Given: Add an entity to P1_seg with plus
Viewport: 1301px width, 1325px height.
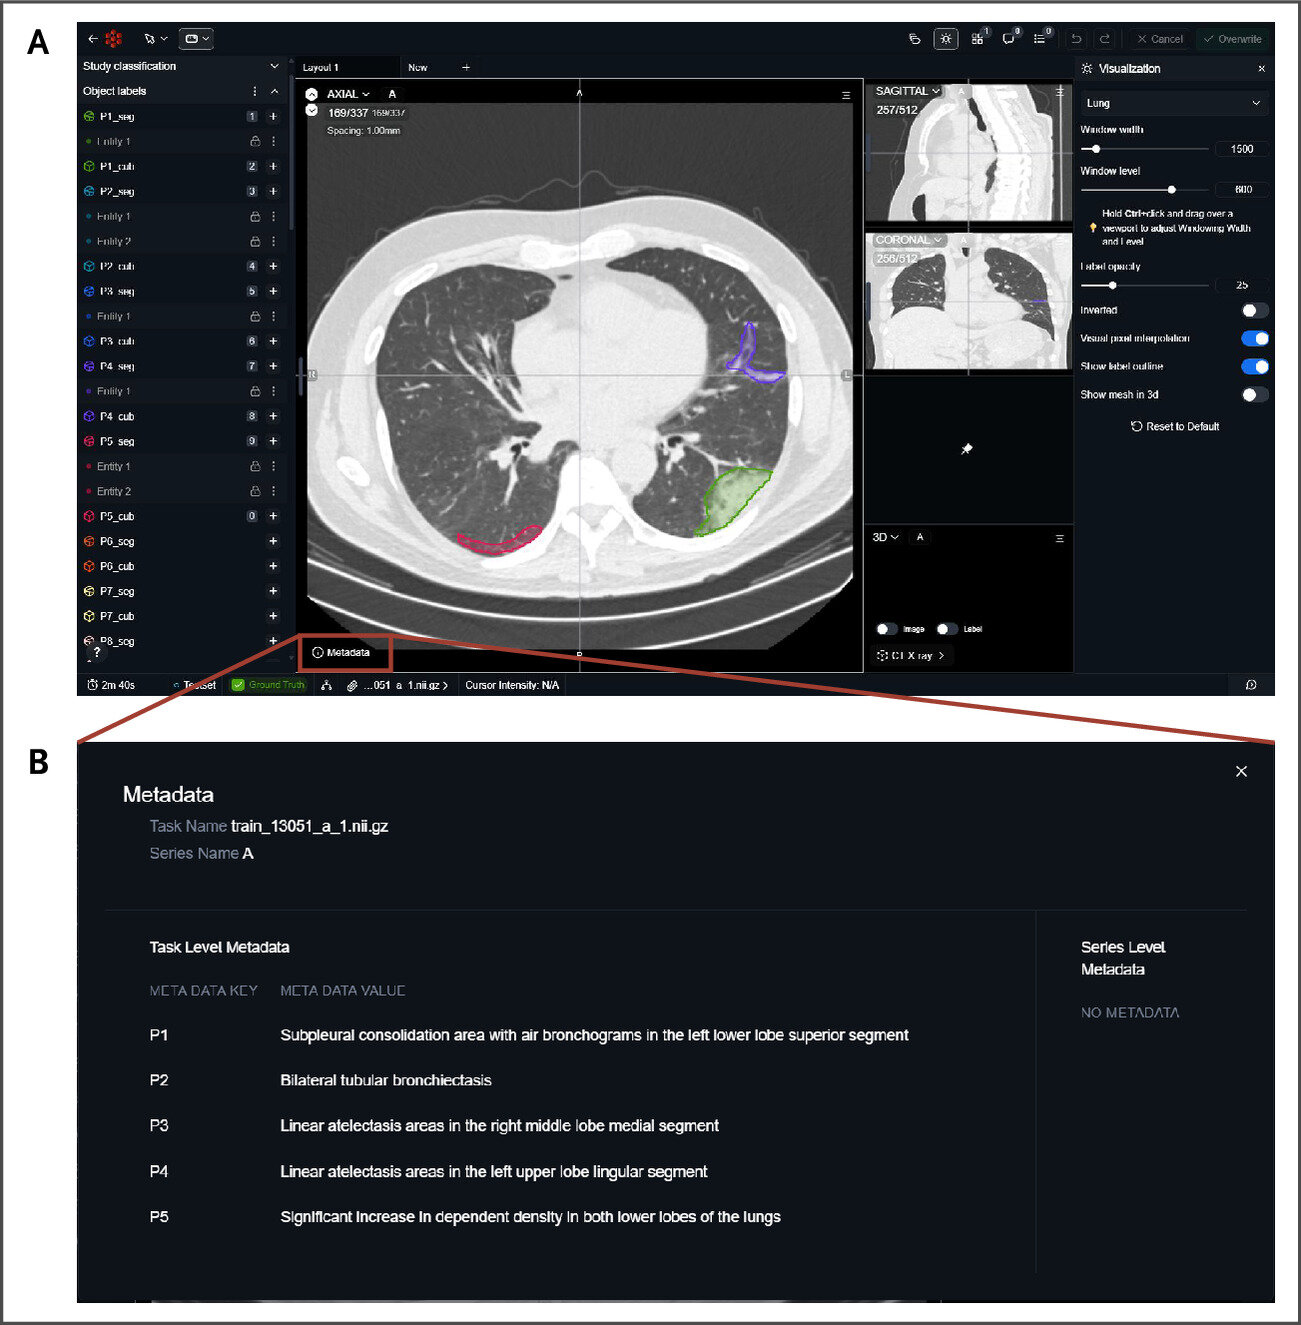Looking at the screenshot, I should click(273, 117).
